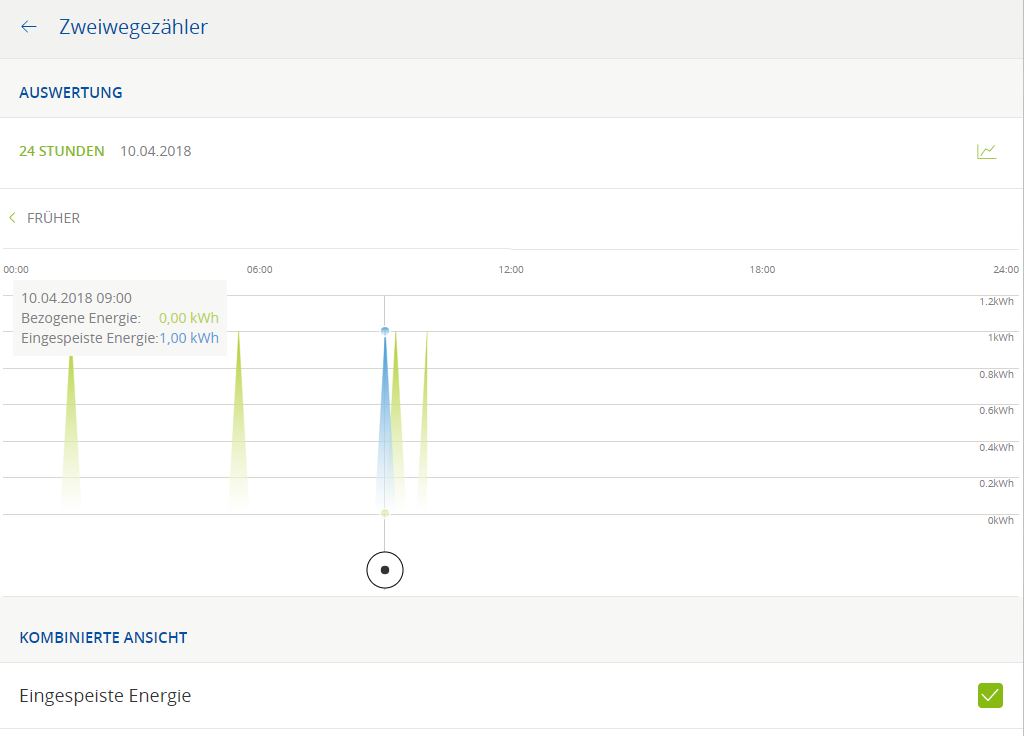Click the circular chart cursor handle

point(385,570)
